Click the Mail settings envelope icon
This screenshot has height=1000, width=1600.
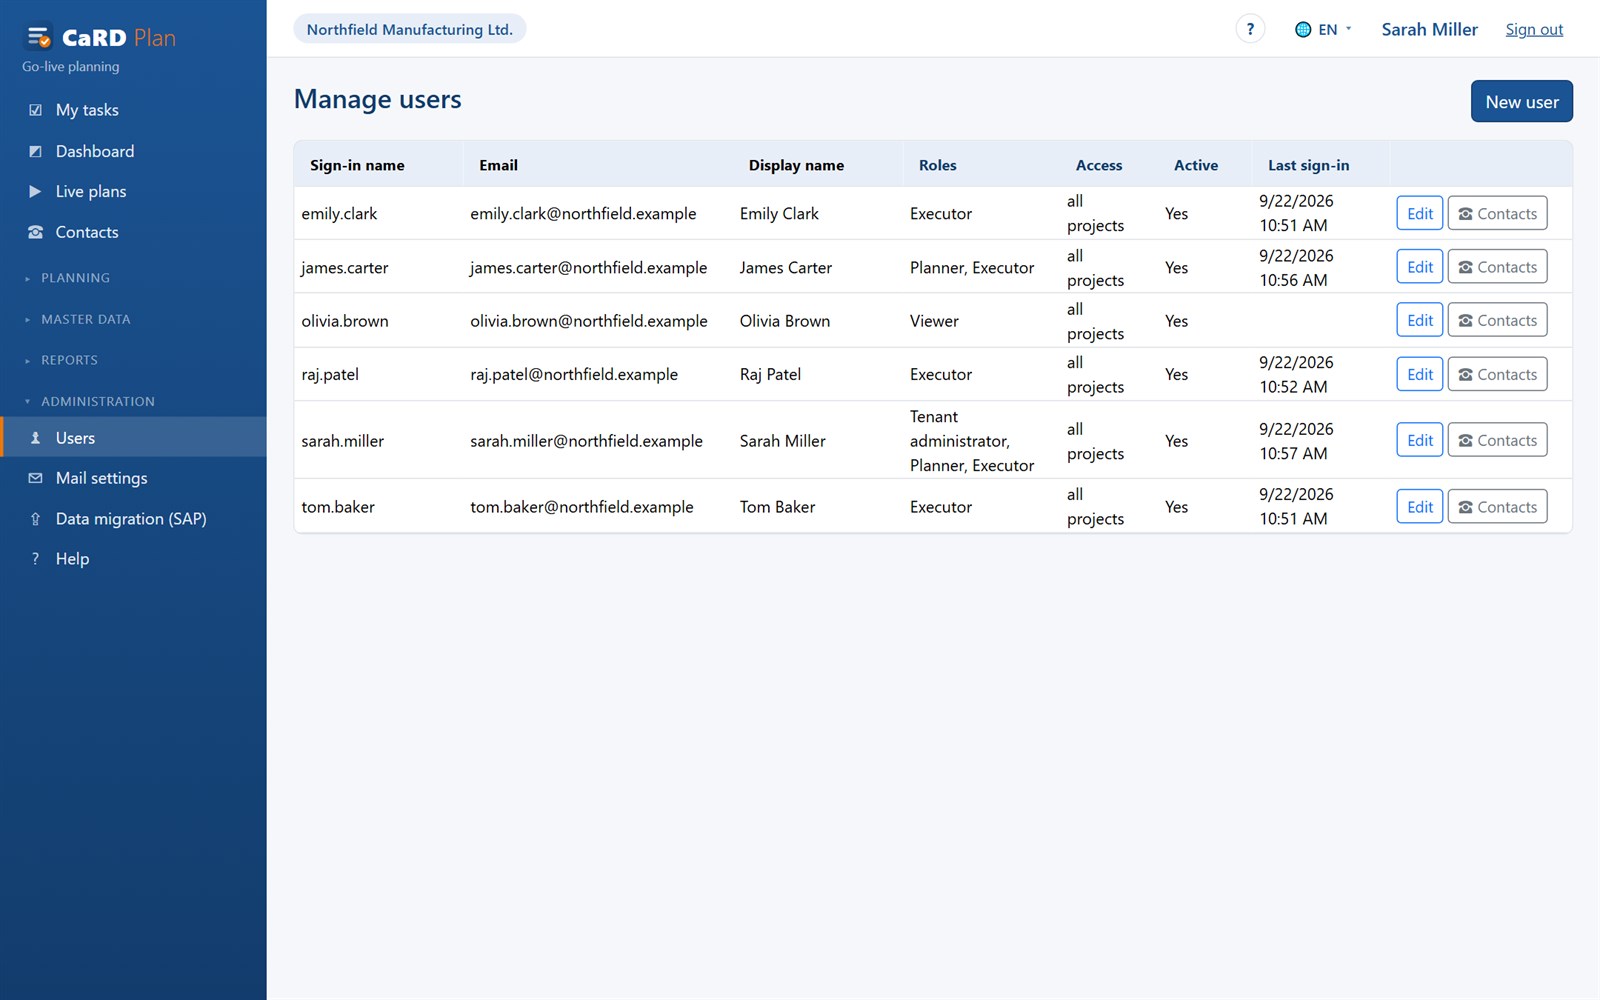(x=36, y=478)
